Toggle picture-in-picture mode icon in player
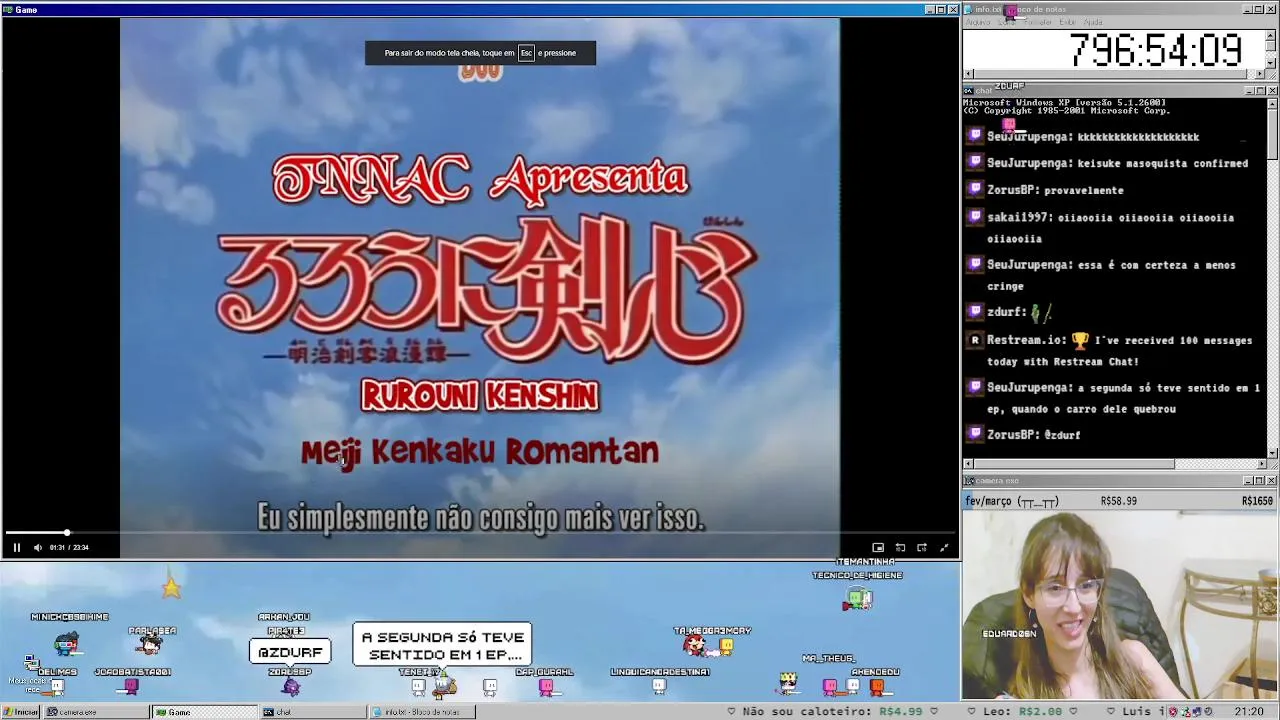 point(878,547)
